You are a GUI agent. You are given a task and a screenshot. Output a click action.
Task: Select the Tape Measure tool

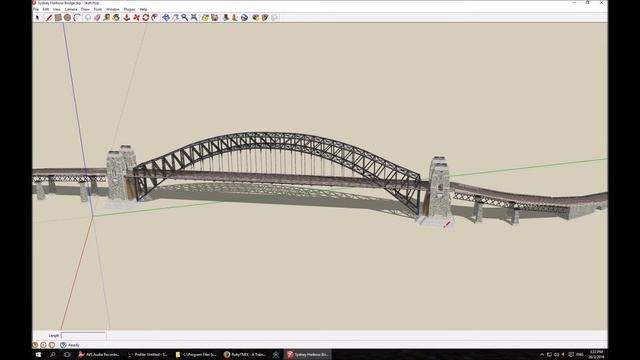[107, 18]
